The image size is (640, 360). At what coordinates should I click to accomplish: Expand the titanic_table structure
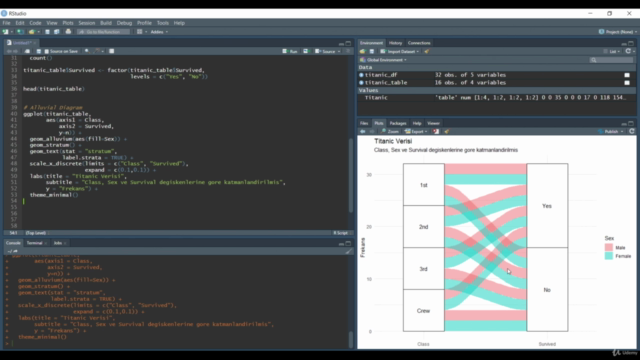(361, 83)
